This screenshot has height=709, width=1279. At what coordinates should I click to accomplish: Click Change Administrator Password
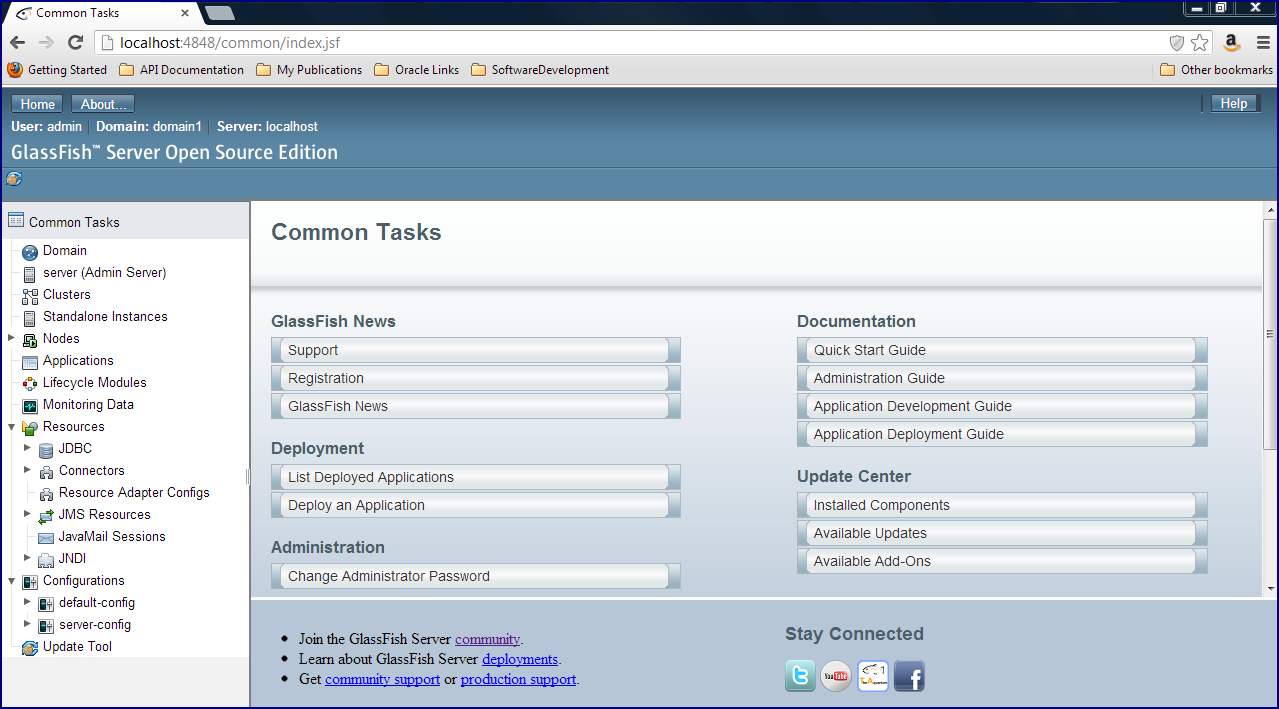[476, 576]
